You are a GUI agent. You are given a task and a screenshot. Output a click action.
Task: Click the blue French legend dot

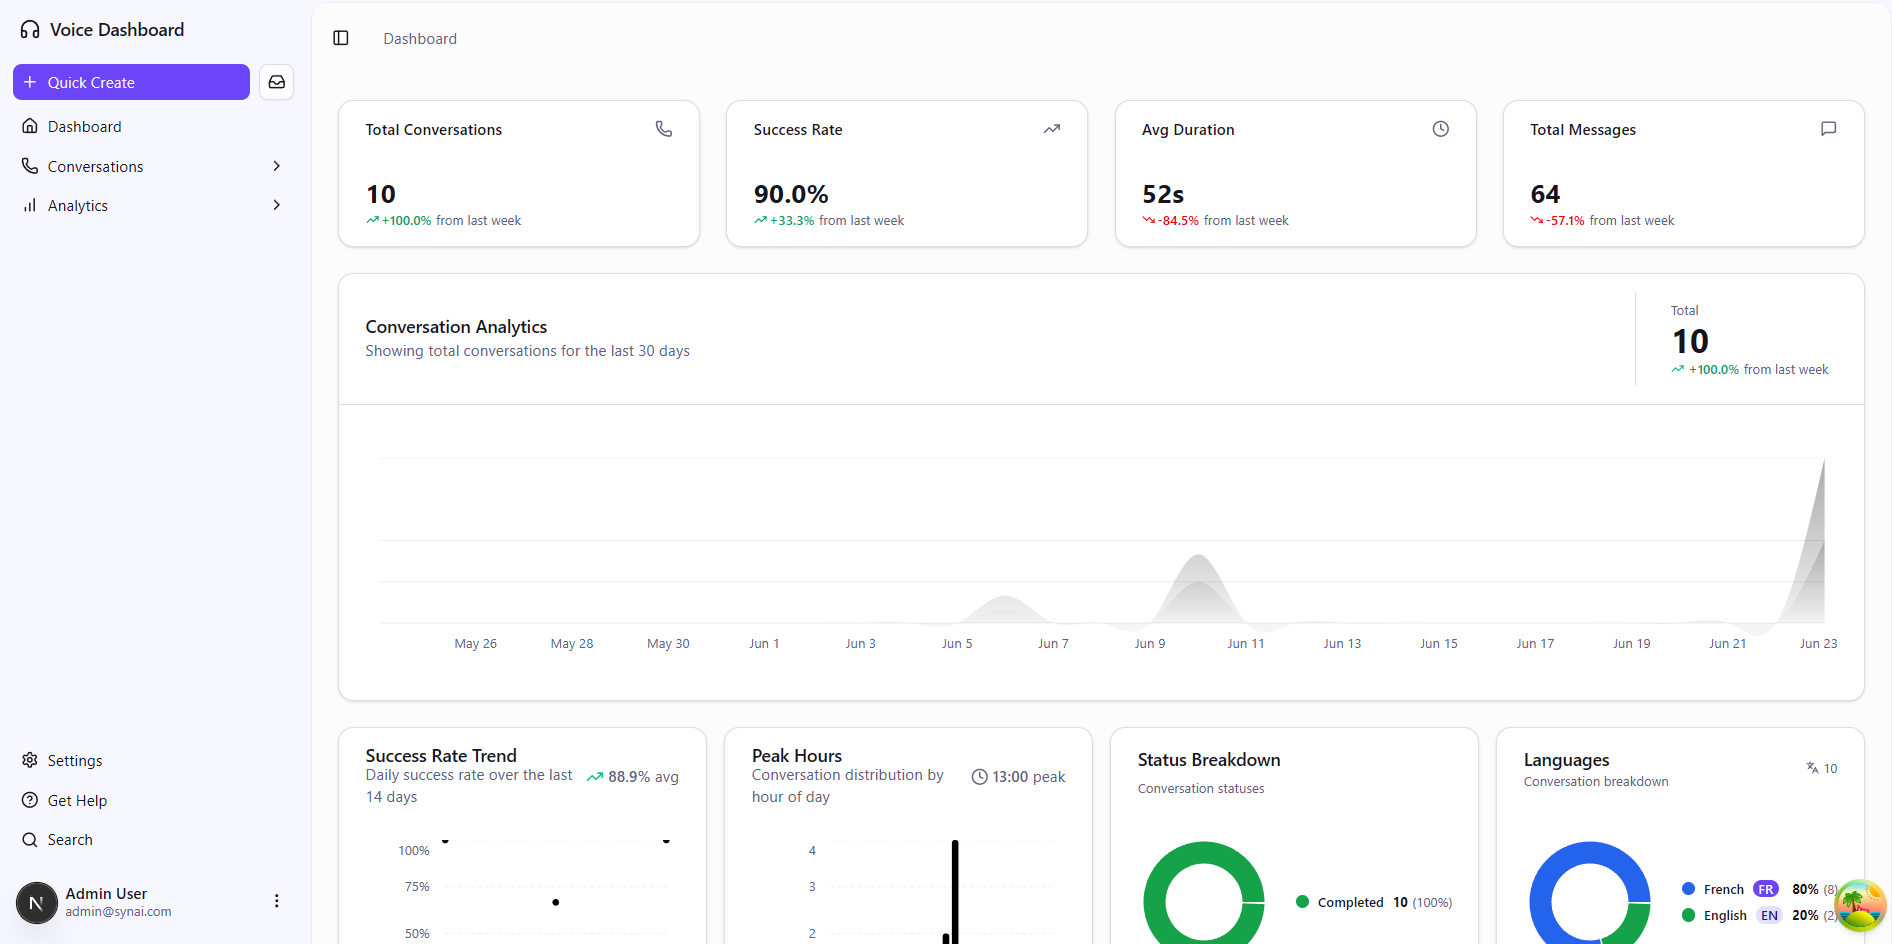pos(1688,889)
